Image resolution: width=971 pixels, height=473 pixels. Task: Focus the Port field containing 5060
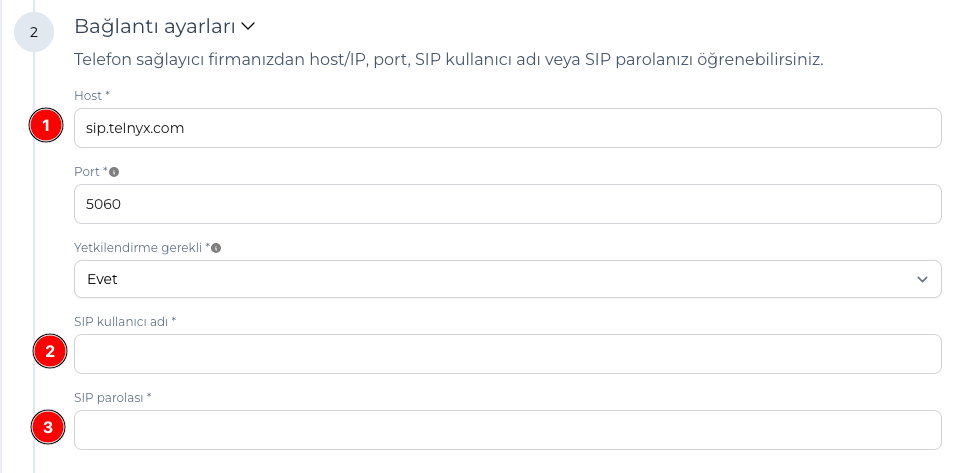pyautogui.click(x=508, y=204)
